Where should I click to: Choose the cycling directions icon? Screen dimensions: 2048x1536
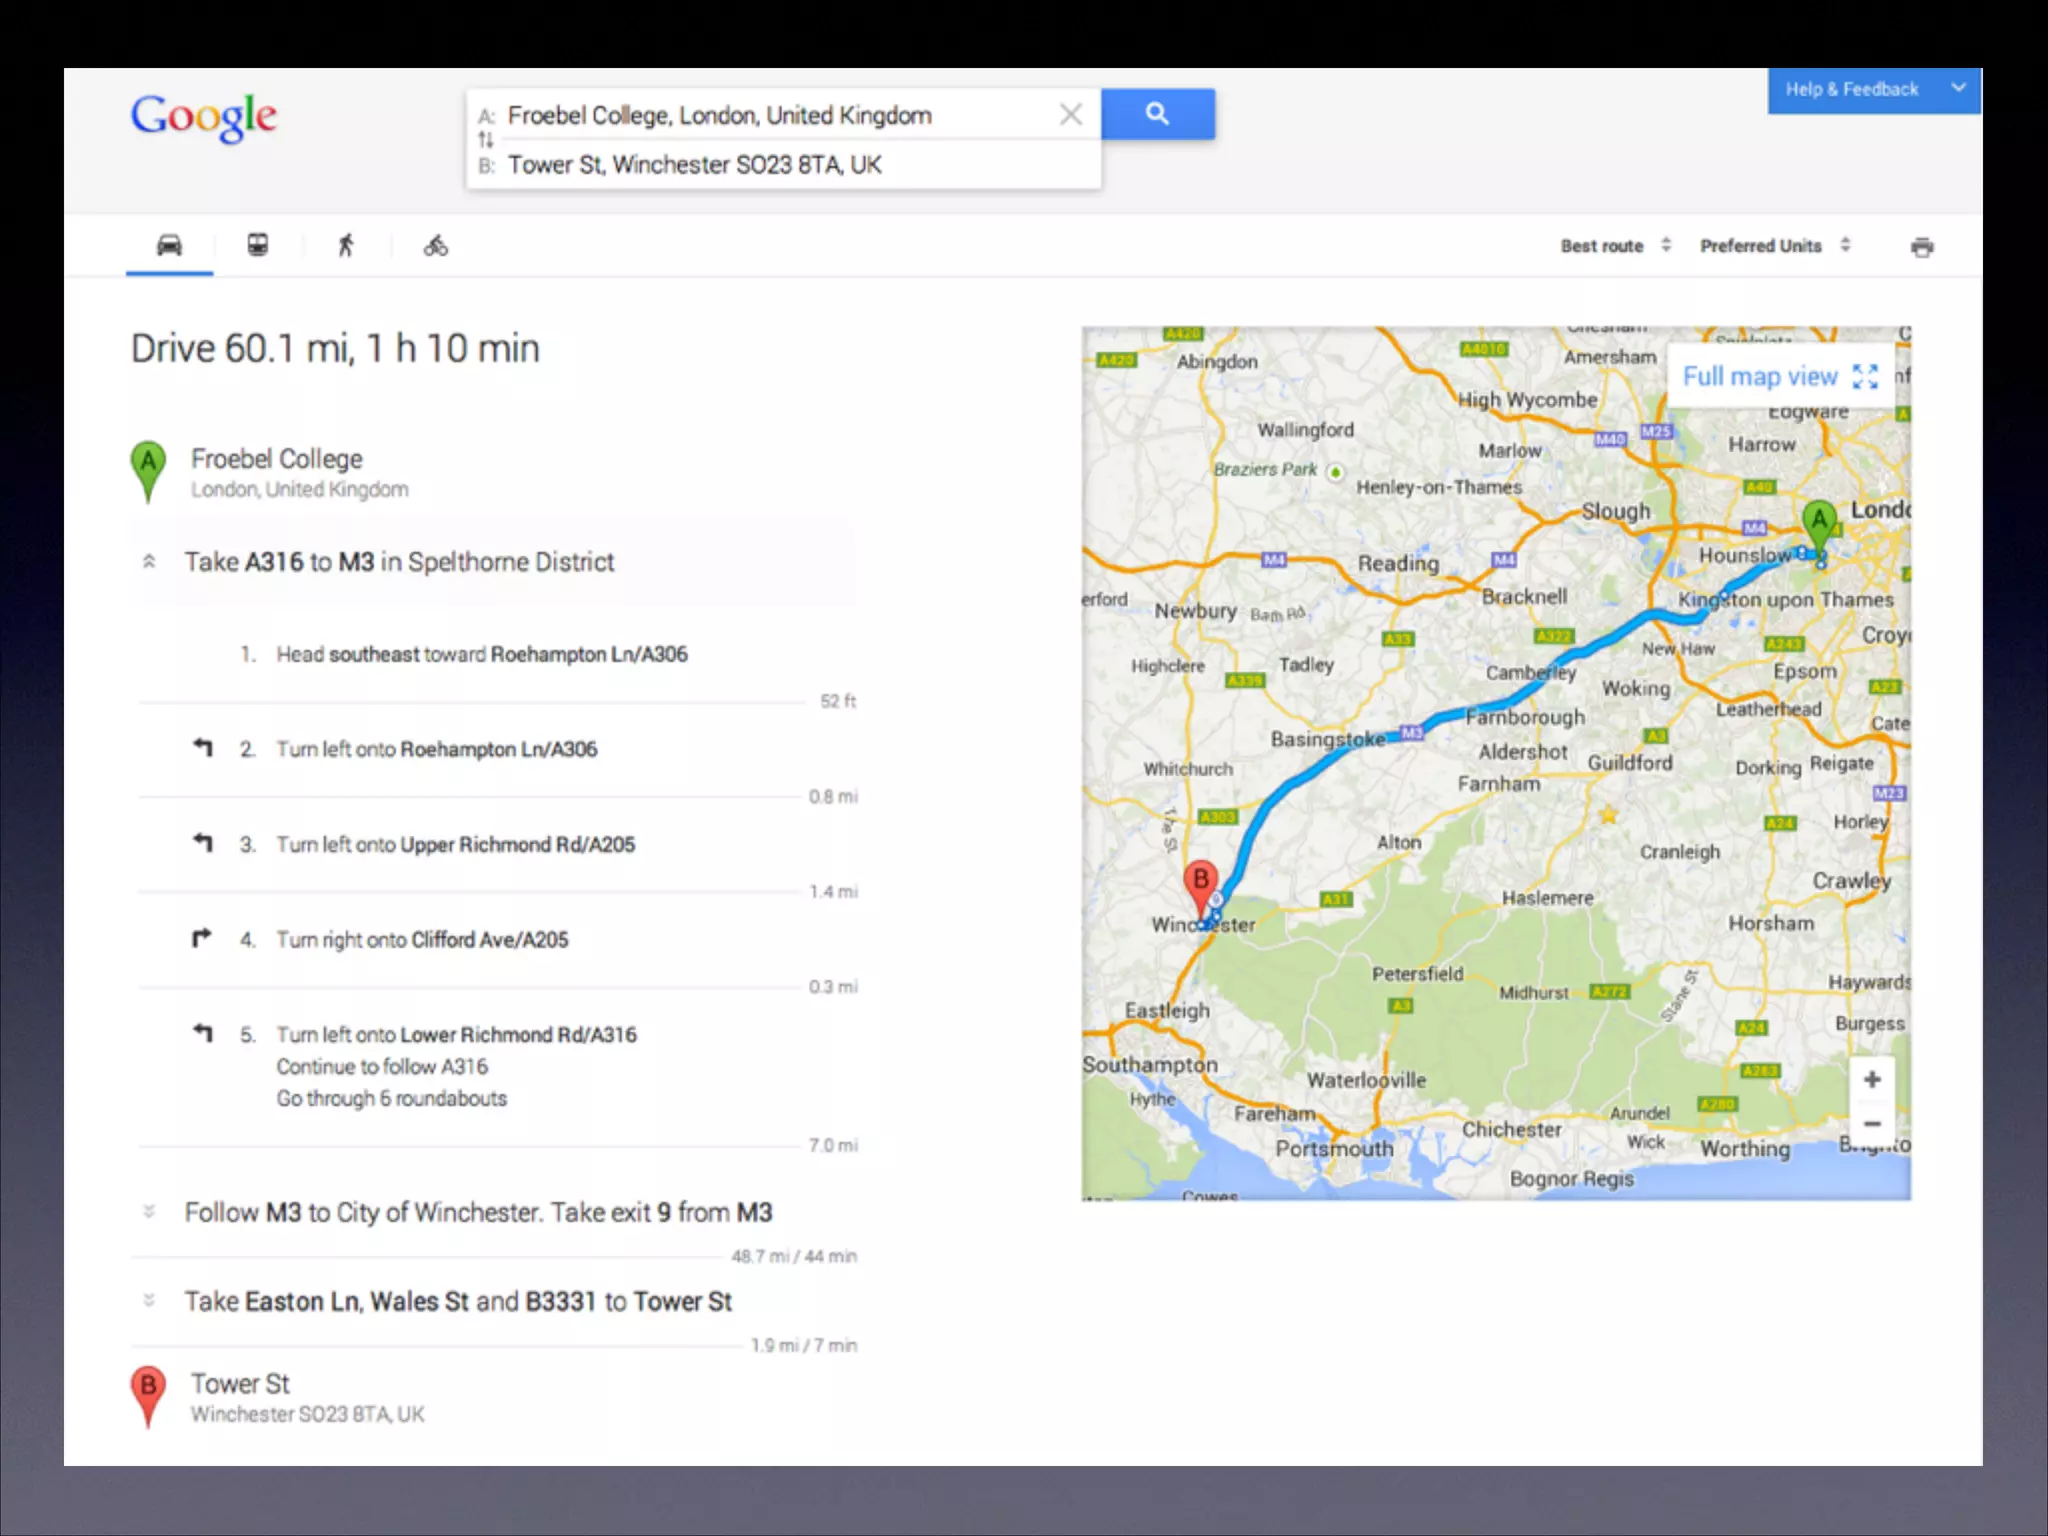tap(435, 245)
